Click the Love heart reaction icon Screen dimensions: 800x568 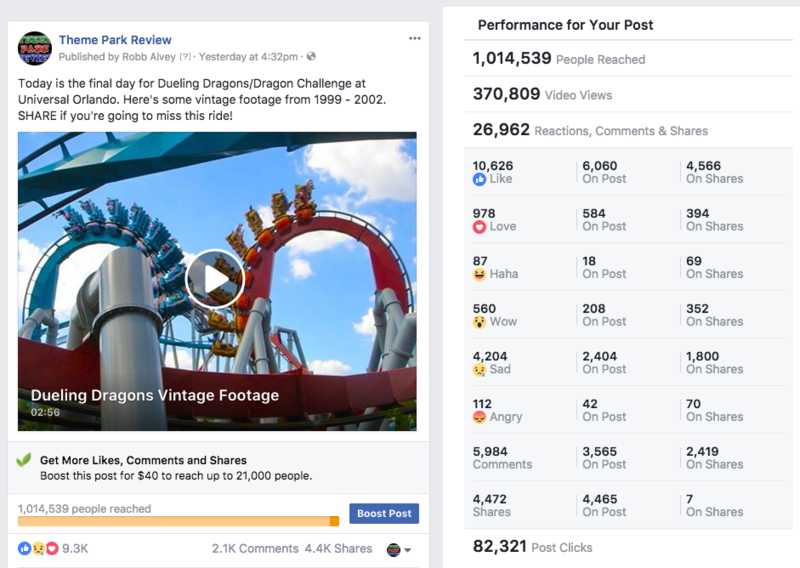[480, 227]
